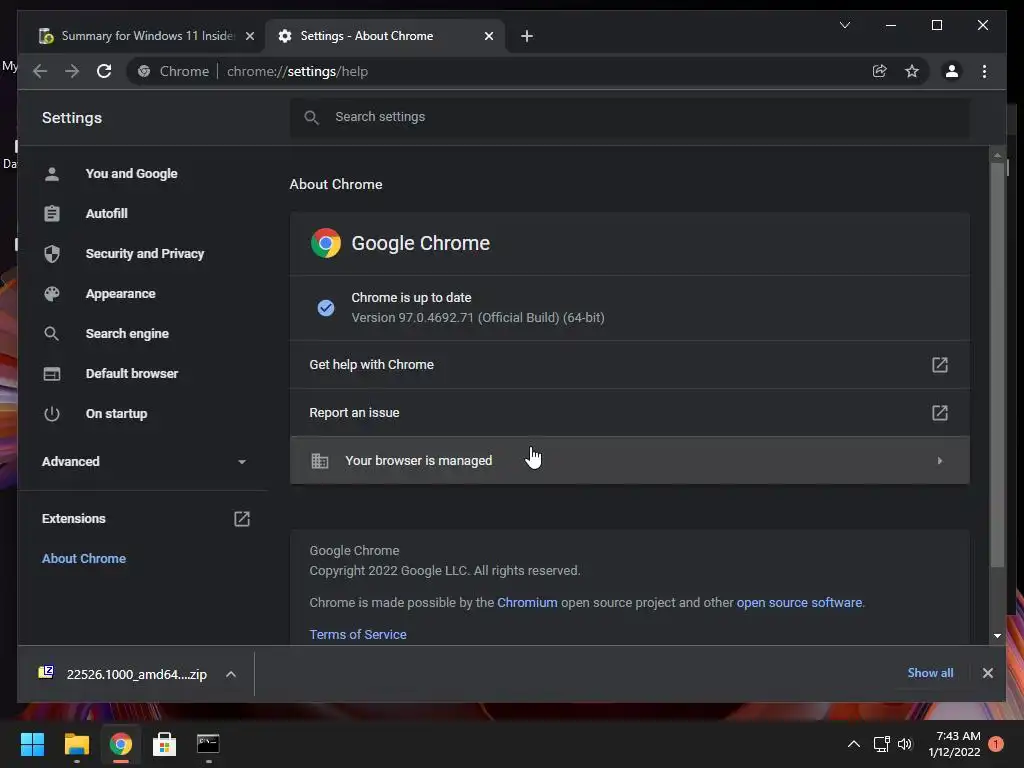Screen dimensions: 1024x768
Task: Open Extensions page from sidebar
Action: [73, 519]
